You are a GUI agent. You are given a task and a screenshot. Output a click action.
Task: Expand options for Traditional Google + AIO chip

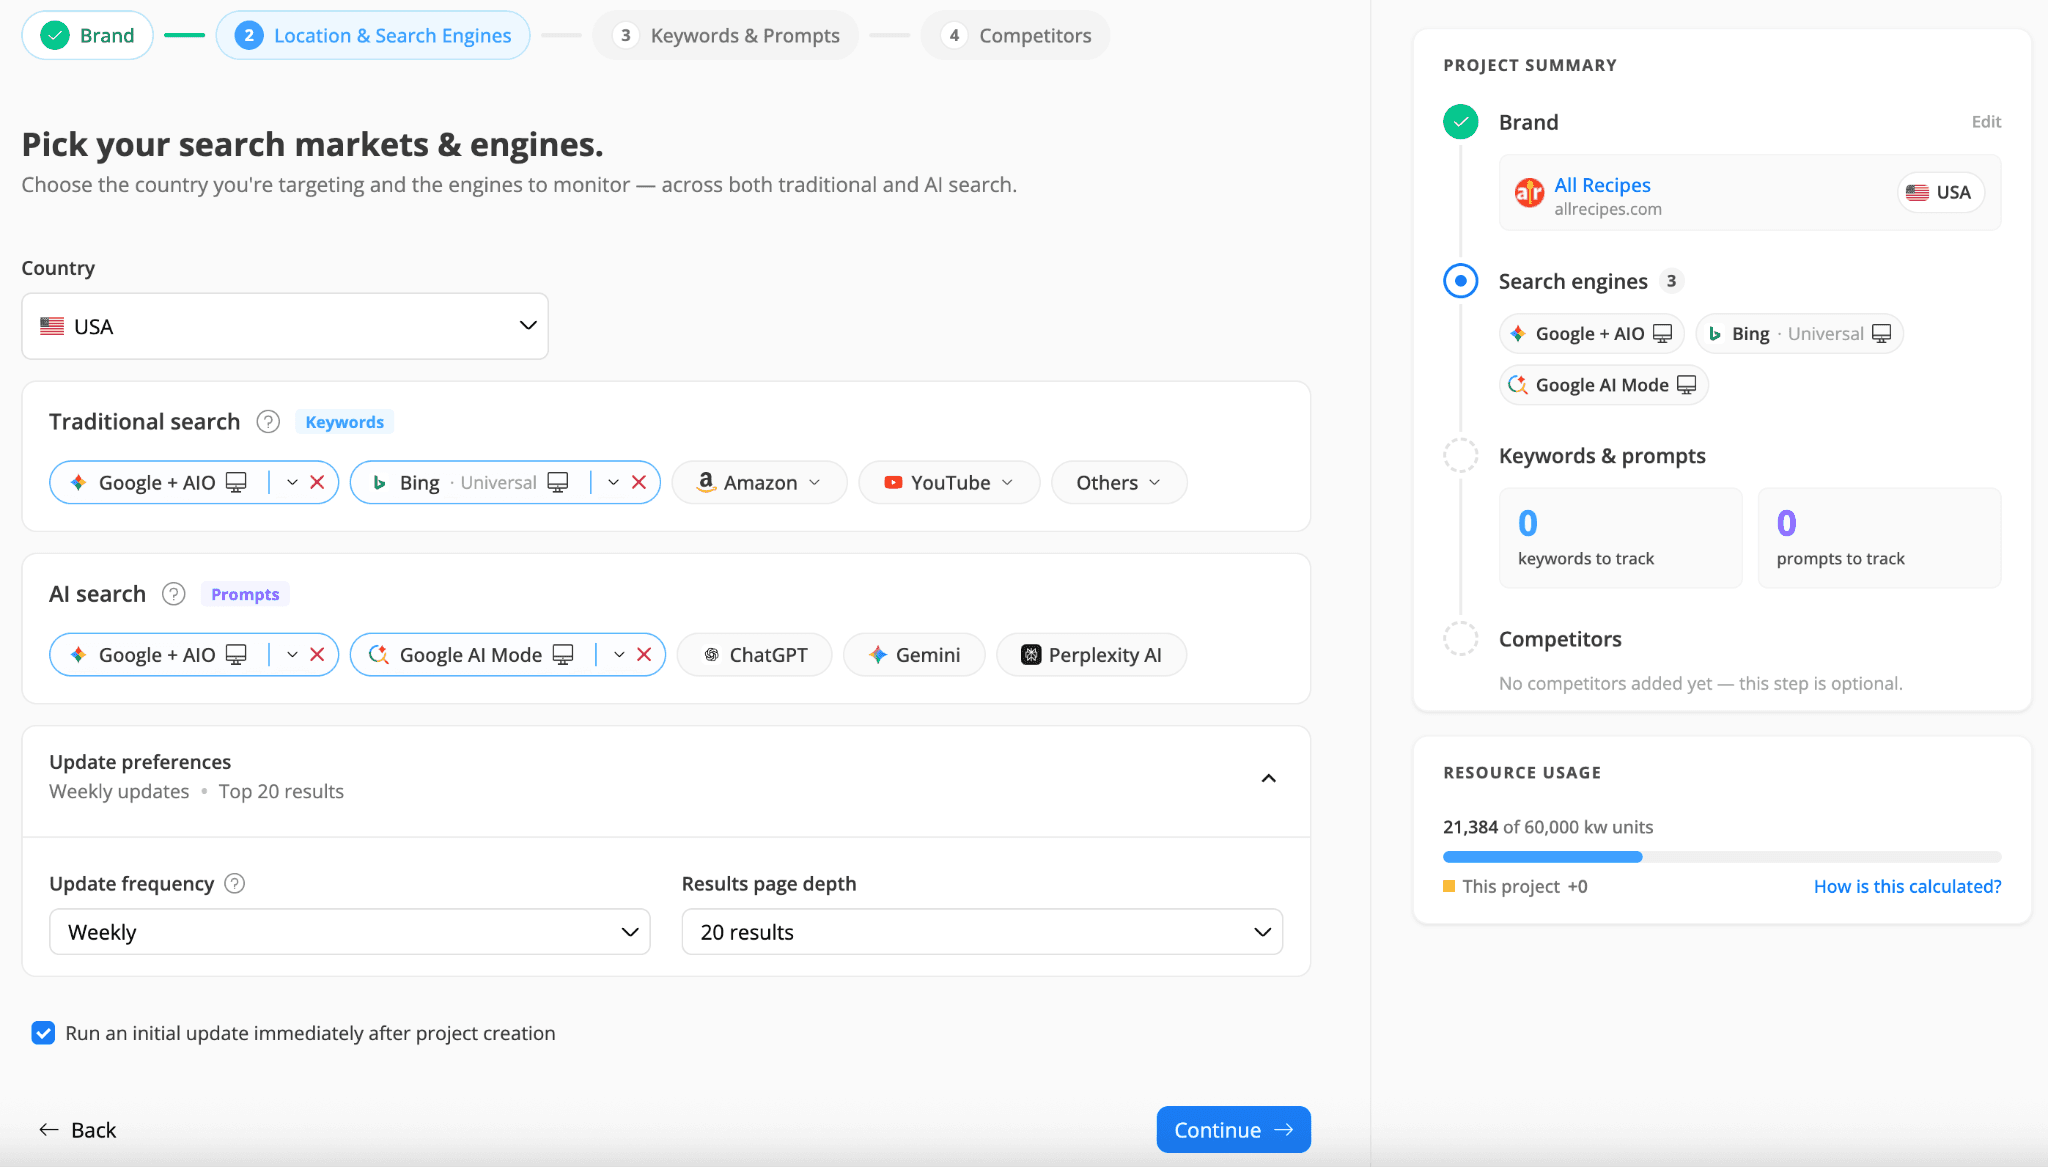coord(292,483)
